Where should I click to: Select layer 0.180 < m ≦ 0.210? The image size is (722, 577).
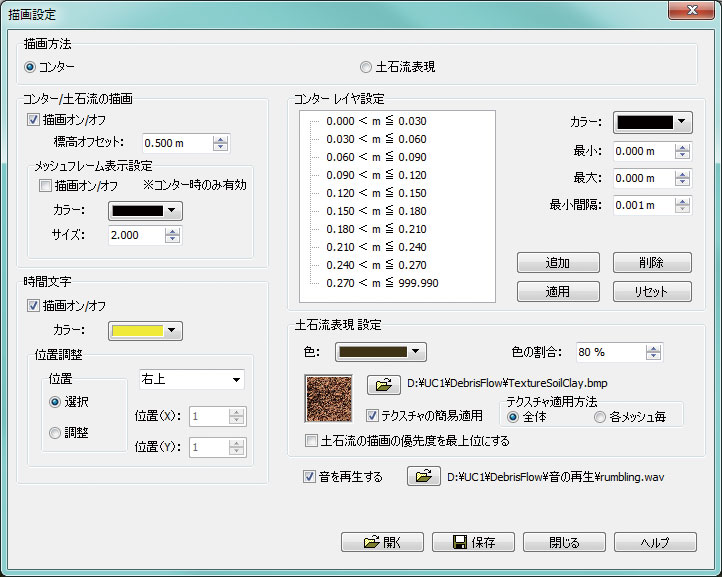[376, 229]
